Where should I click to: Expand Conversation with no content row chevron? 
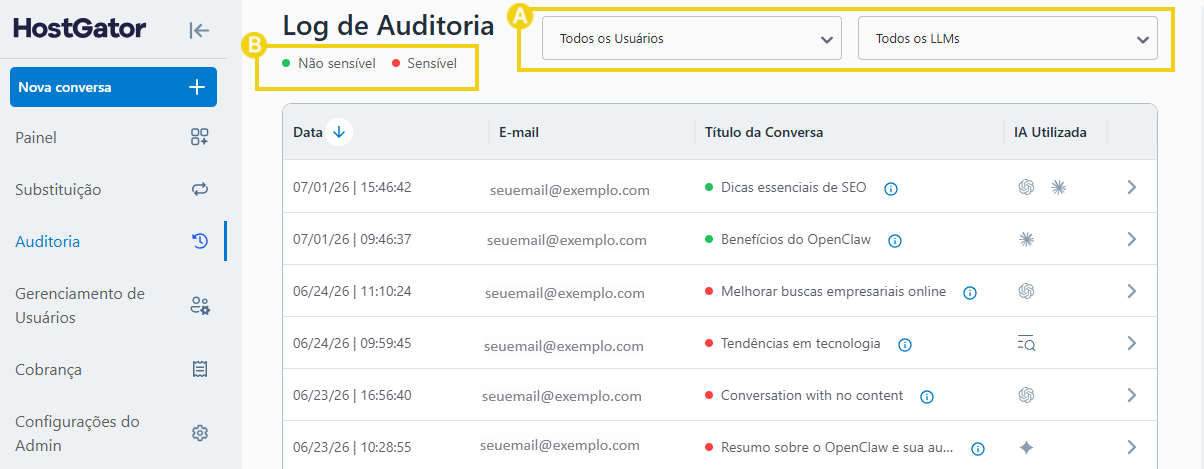point(1132,395)
